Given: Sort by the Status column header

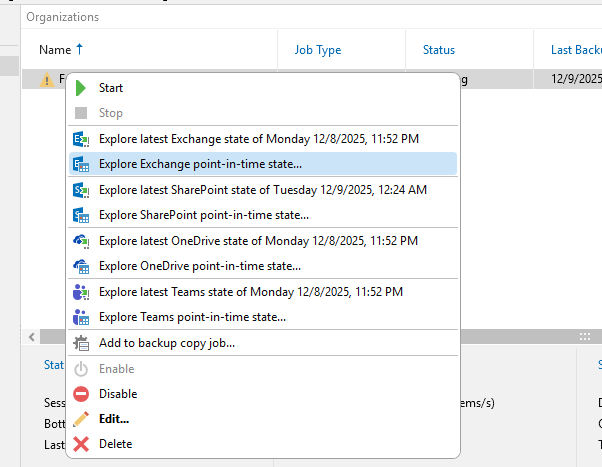Looking at the screenshot, I should (x=438, y=50).
